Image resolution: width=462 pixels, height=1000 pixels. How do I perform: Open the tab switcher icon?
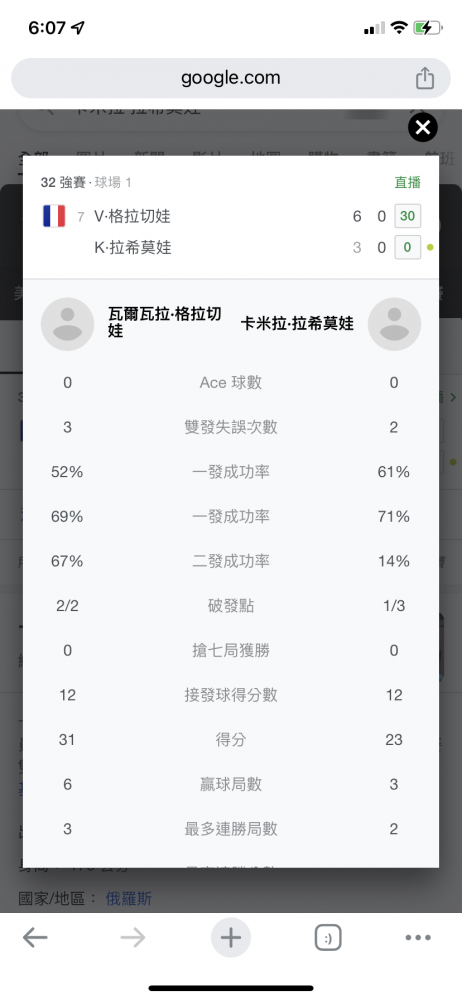[328, 938]
